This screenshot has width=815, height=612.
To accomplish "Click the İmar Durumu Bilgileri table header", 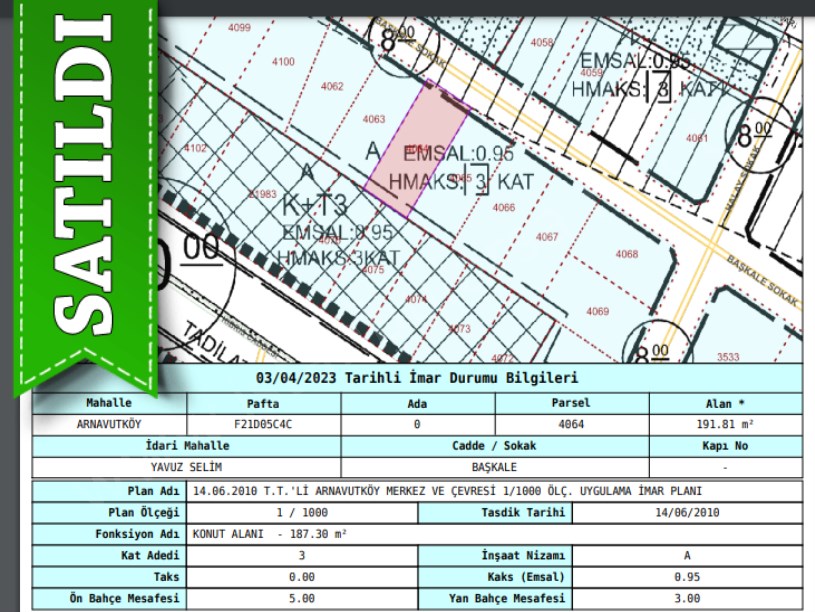I will click(x=417, y=378).
